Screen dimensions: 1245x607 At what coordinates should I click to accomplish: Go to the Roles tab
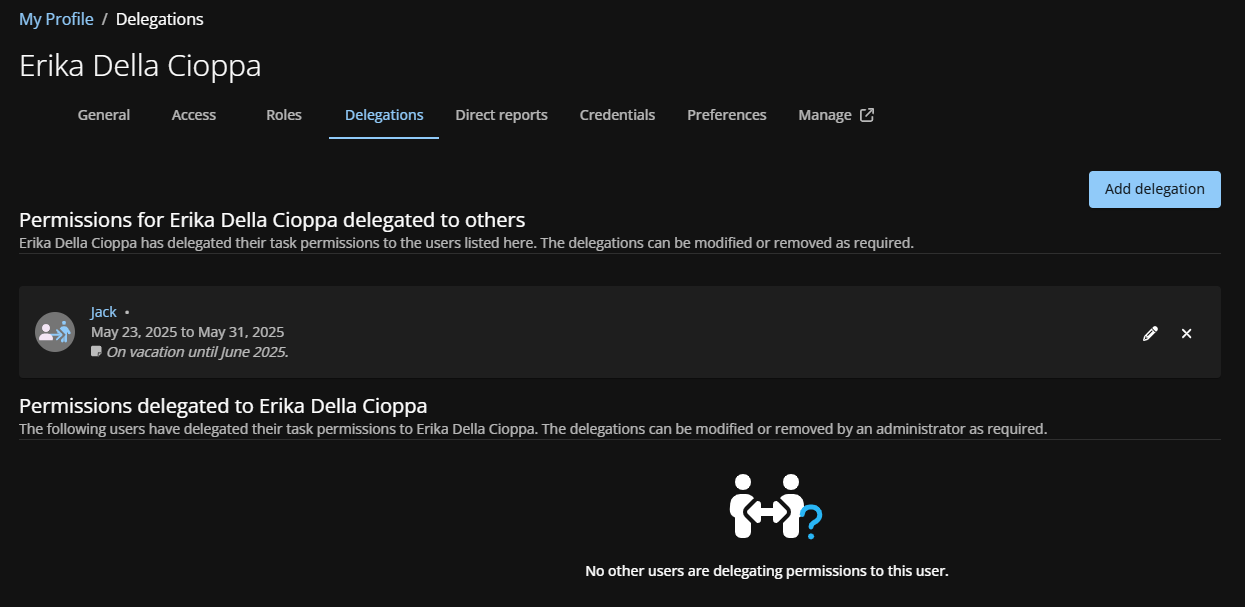click(x=284, y=115)
